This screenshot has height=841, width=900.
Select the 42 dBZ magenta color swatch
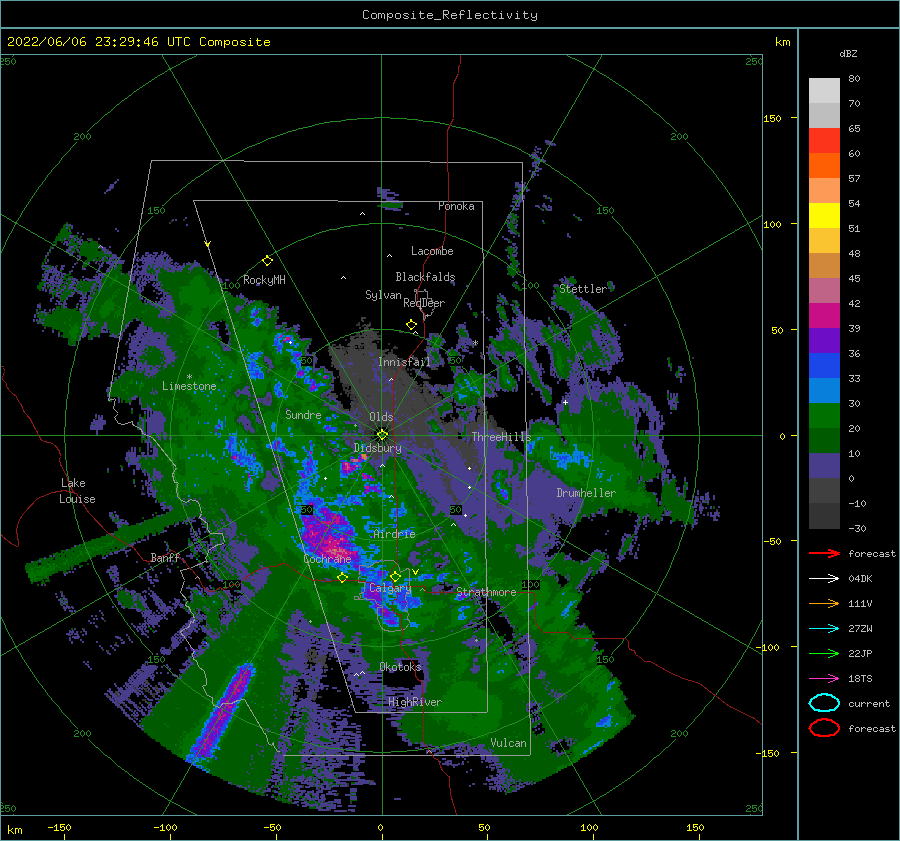click(824, 316)
